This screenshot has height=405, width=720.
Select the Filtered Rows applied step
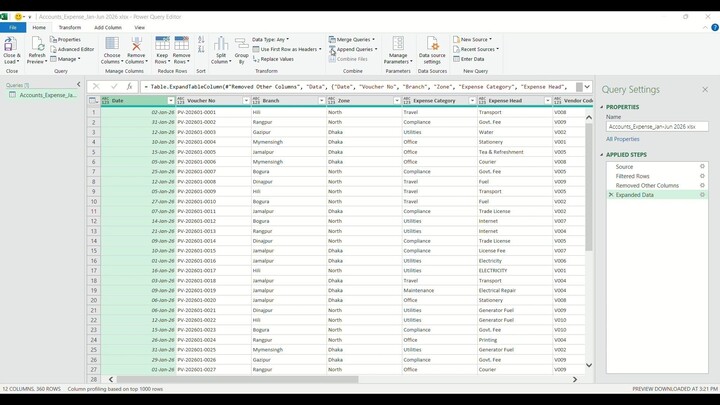coord(632,176)
